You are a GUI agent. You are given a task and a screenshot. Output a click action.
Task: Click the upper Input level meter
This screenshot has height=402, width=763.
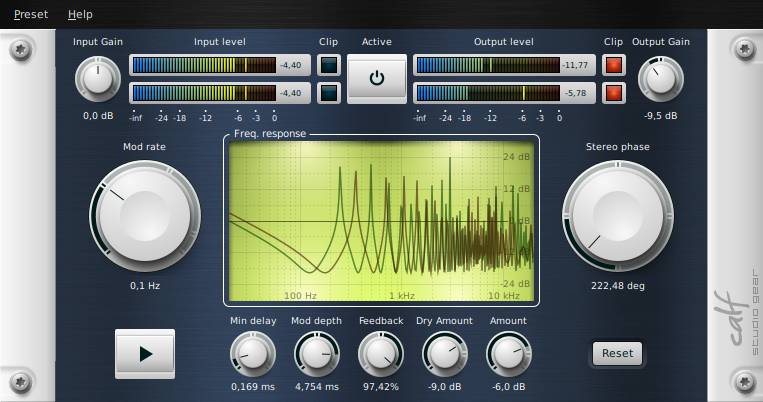(220, 65)
